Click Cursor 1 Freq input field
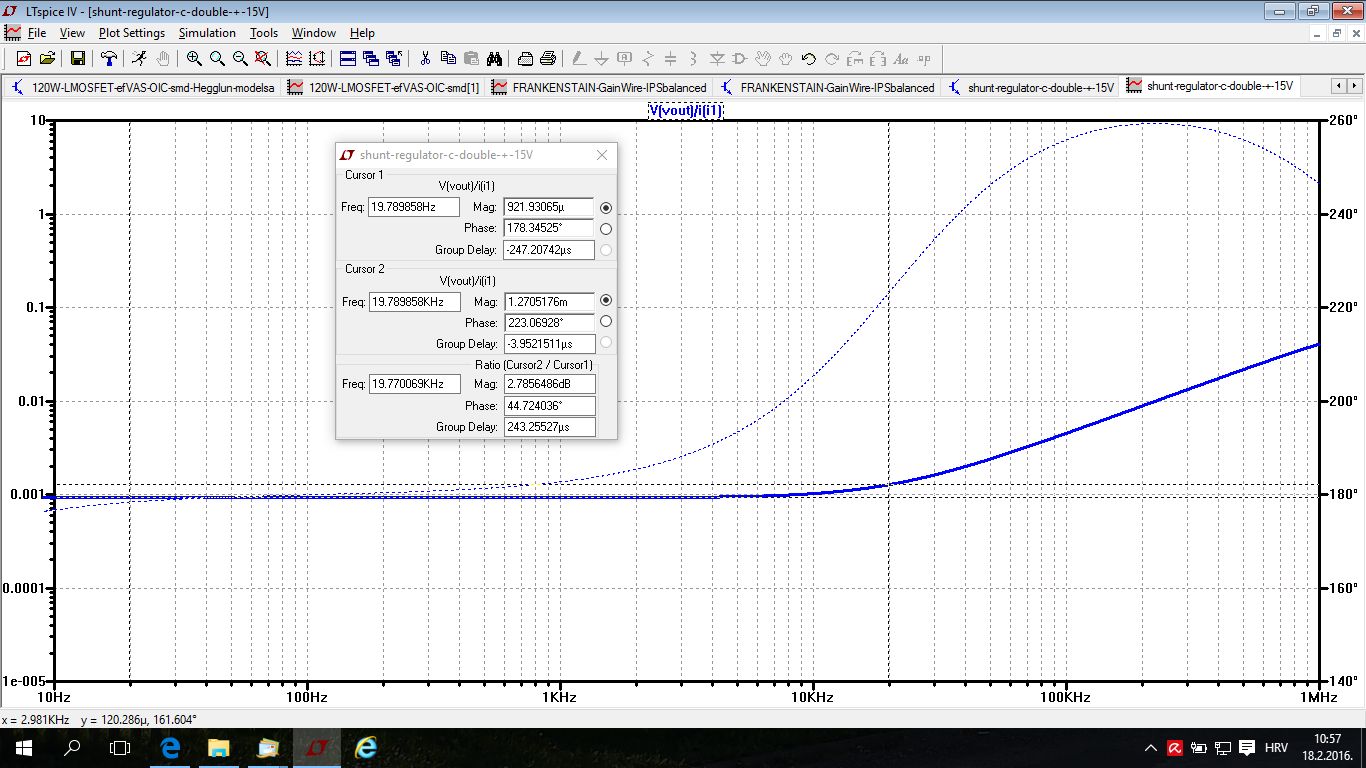This screenshot has height=768, width=1366. pyautogui.click(x=414, y=207)
